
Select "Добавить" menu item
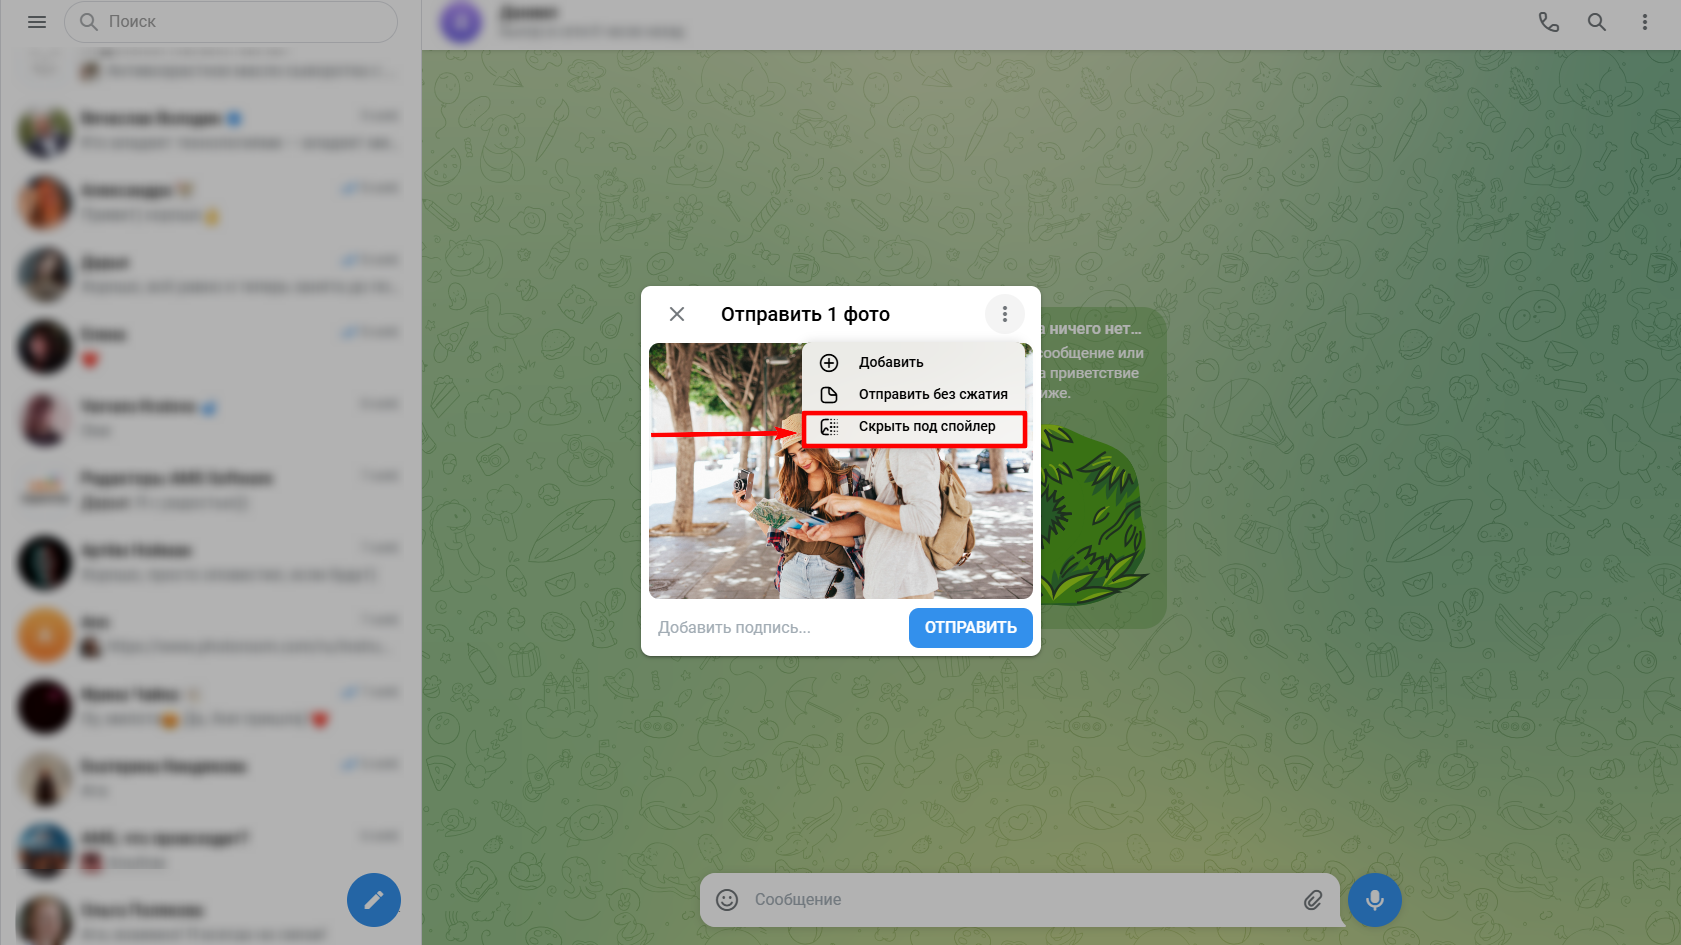(x=891, y=363)
